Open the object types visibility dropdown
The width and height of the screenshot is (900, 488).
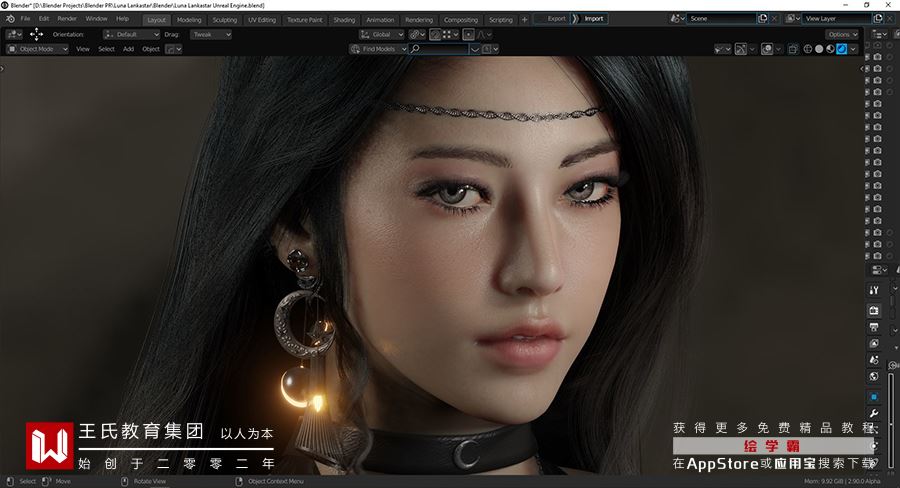(x=723, y=49)
